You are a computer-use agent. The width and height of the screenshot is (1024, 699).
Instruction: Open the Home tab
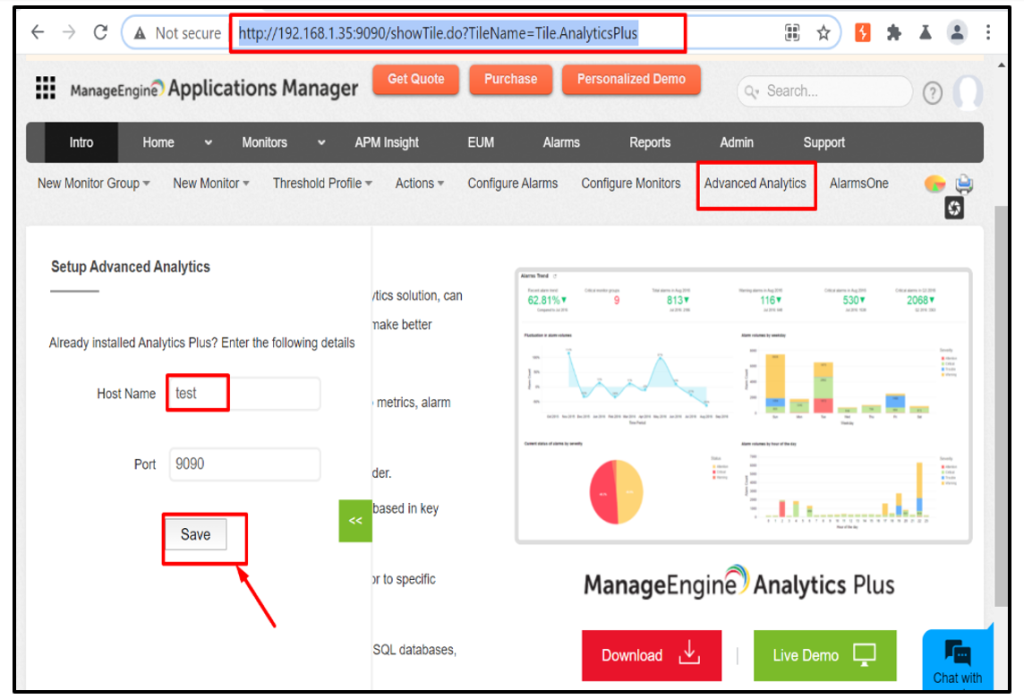(159, 142)
